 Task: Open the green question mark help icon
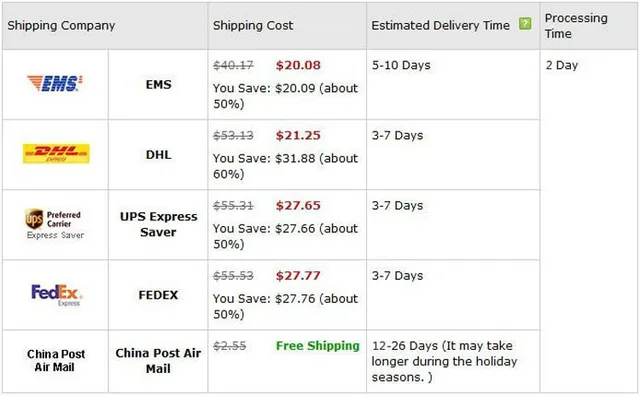[525, 24]
